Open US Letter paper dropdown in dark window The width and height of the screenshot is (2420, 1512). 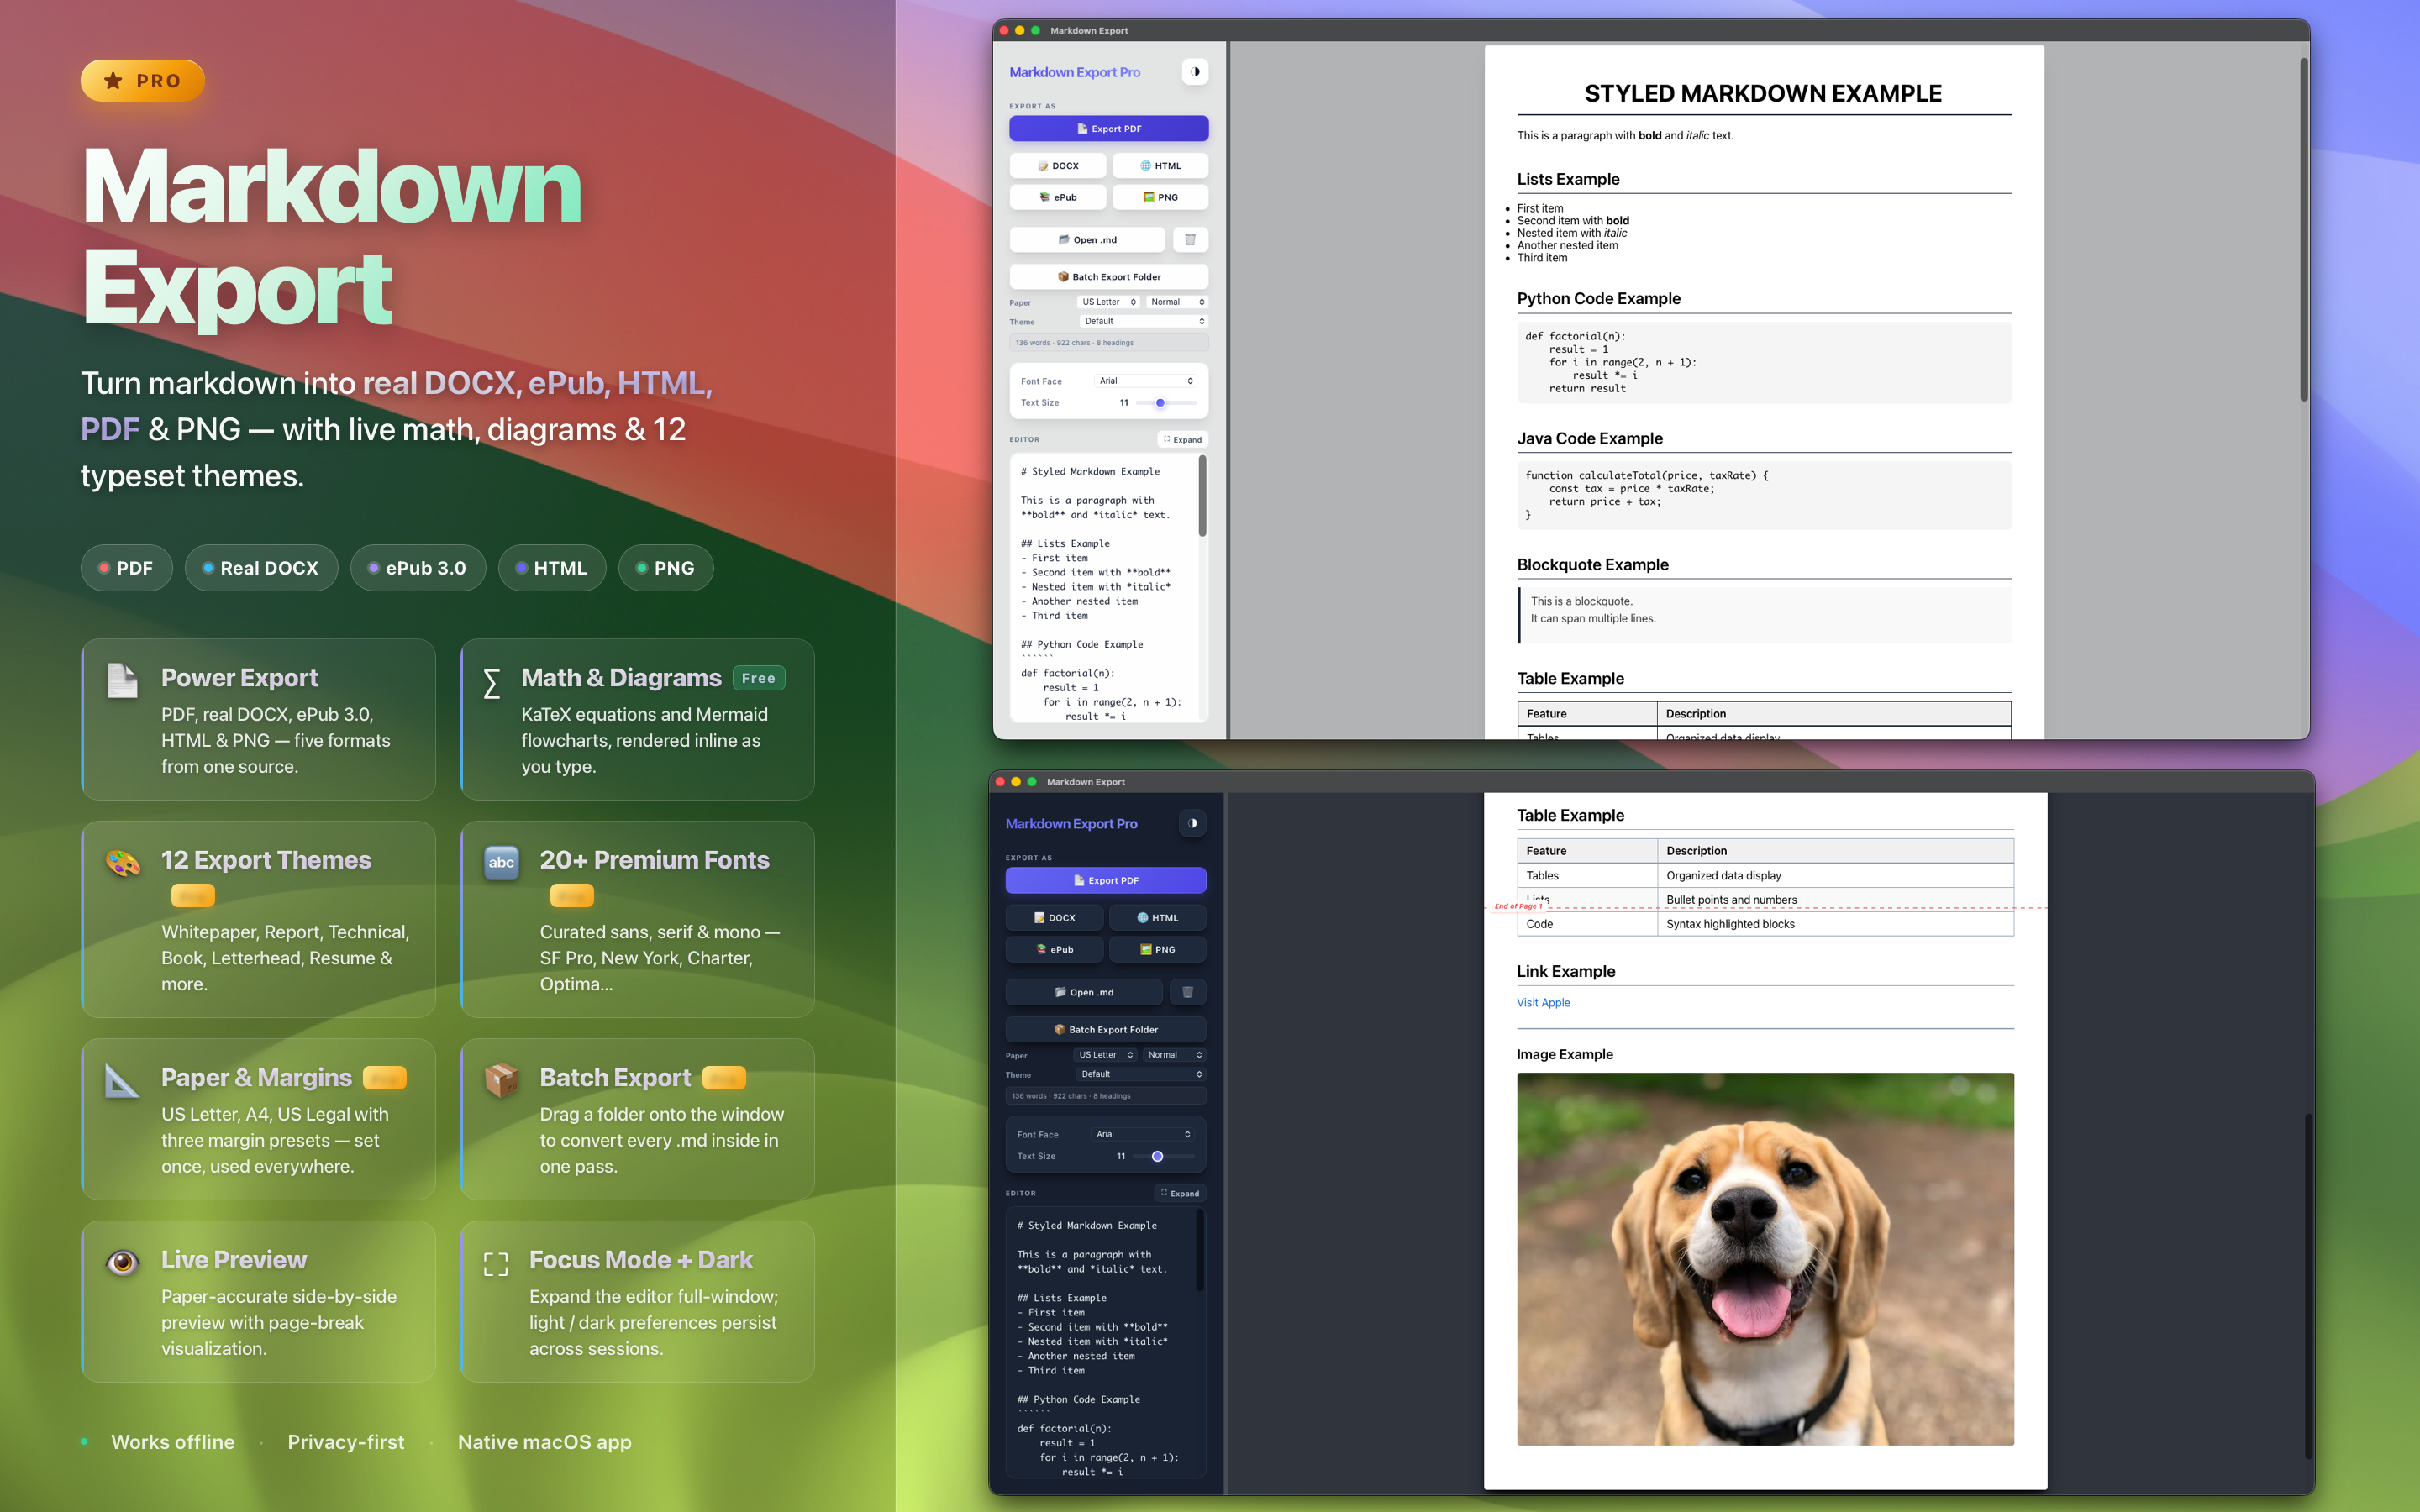pos(1106,1055)
